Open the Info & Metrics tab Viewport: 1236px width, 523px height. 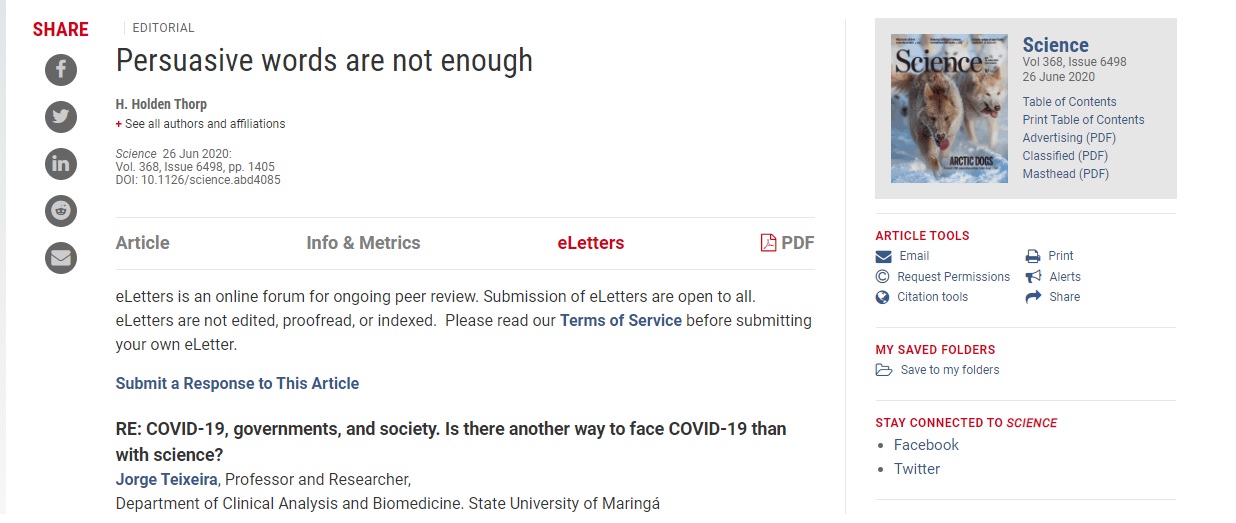tap(363, 243)
